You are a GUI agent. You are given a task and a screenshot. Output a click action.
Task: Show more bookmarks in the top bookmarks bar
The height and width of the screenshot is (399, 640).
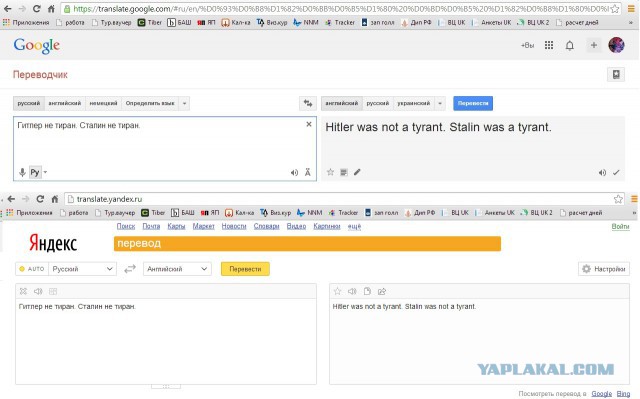click(631, 23)
